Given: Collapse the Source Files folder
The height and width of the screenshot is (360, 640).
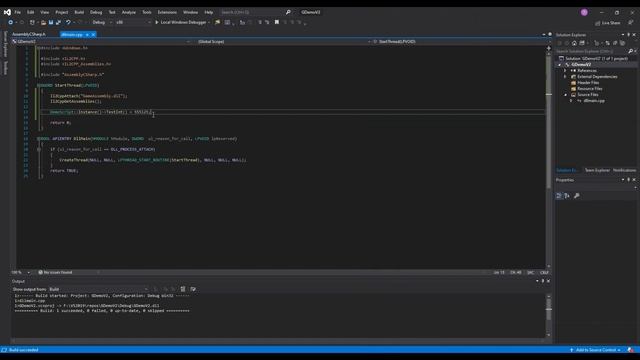Looking at the screenshot, I should point(565,95).
